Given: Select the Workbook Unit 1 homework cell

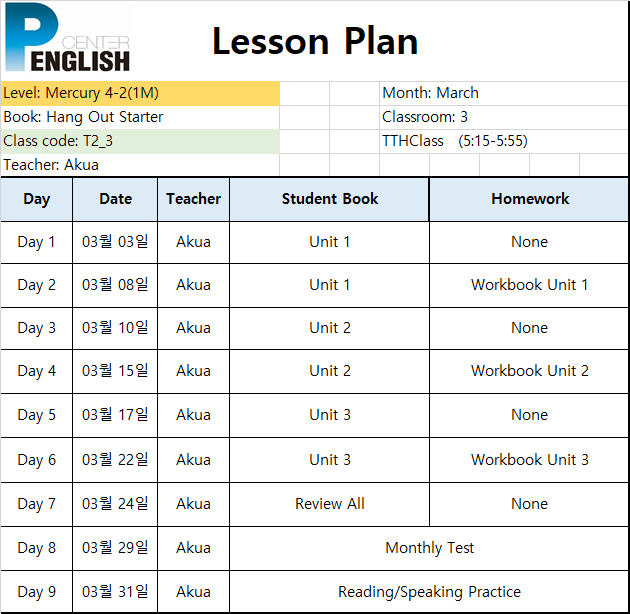Looking at the screenshot, I should 529,285.
